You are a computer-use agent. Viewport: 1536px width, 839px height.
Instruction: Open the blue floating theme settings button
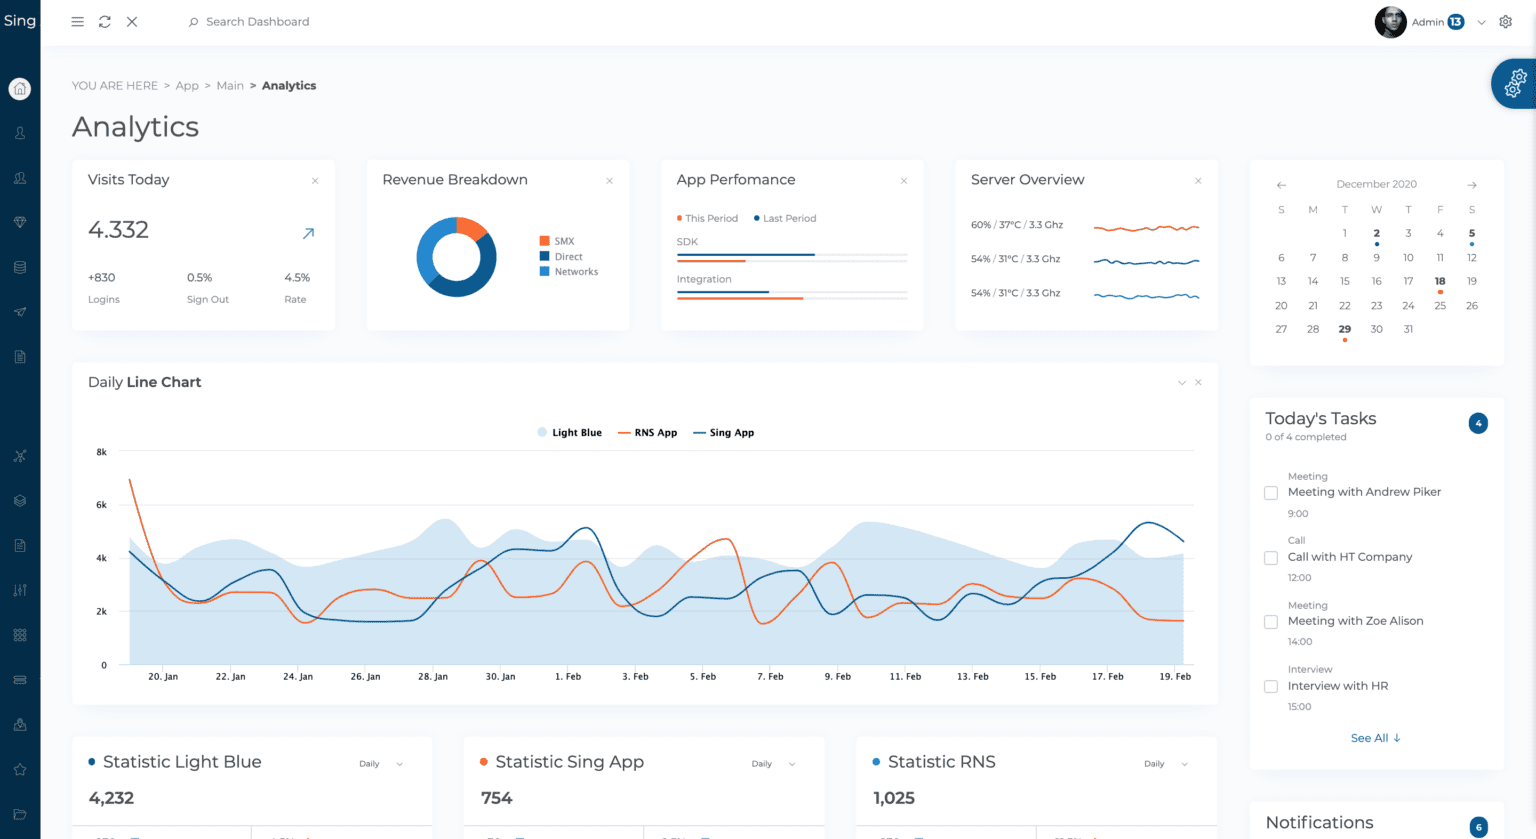pyautogui.click(x=1514, y=83)
